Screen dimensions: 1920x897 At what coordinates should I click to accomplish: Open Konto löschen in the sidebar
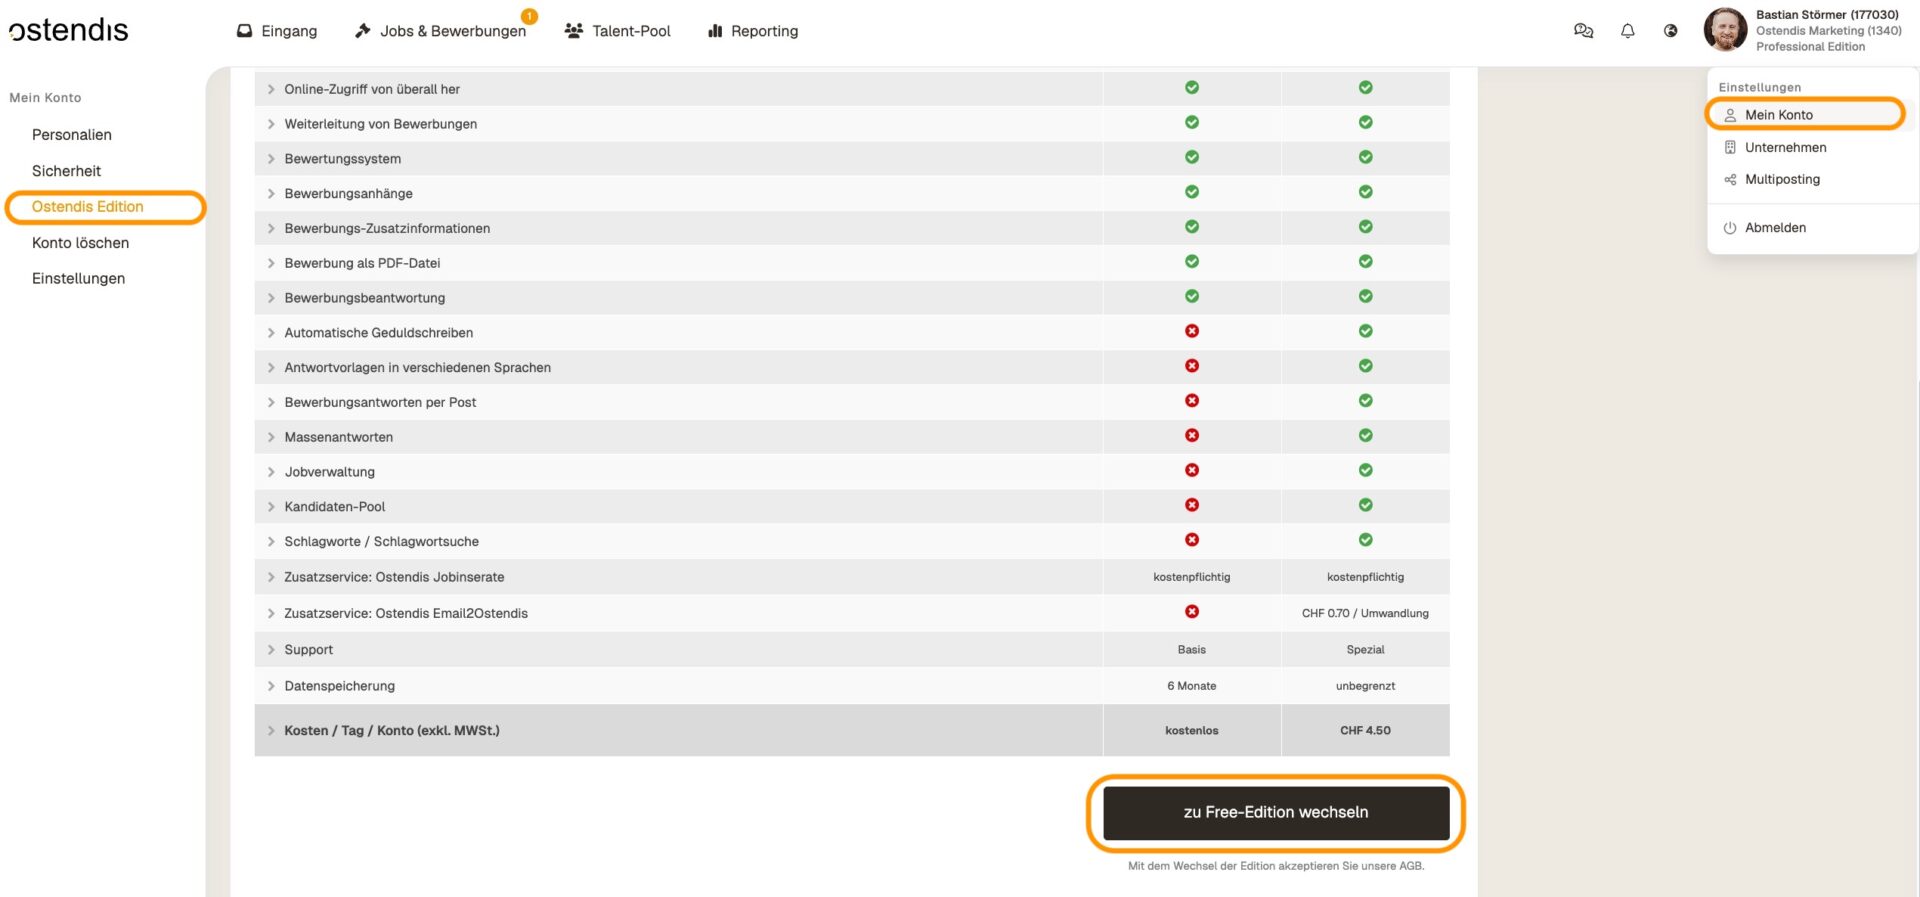[x=80, y=243]
